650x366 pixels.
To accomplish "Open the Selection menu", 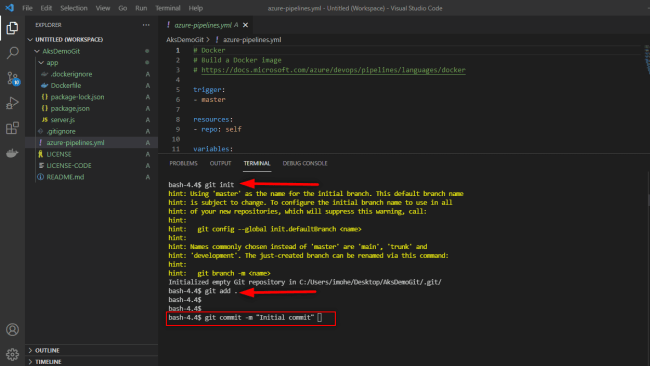I will (74, 8).
